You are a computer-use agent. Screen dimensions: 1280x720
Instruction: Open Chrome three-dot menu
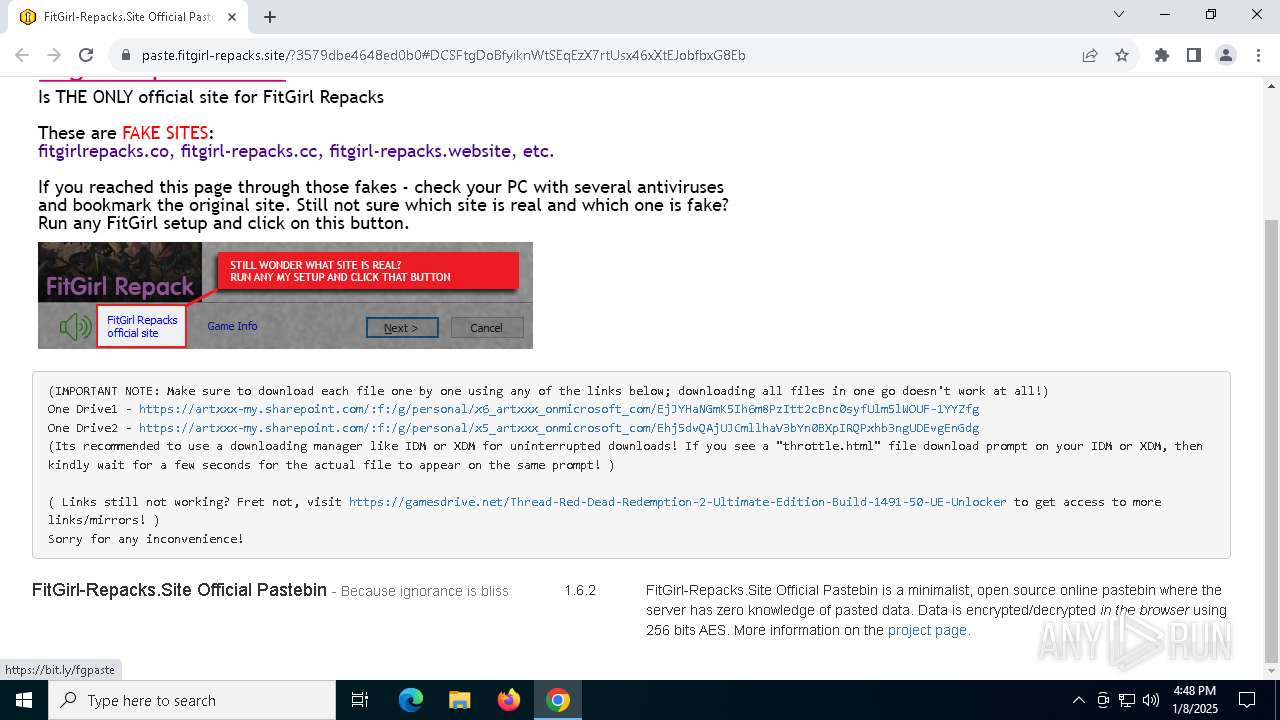[1257, 55]
